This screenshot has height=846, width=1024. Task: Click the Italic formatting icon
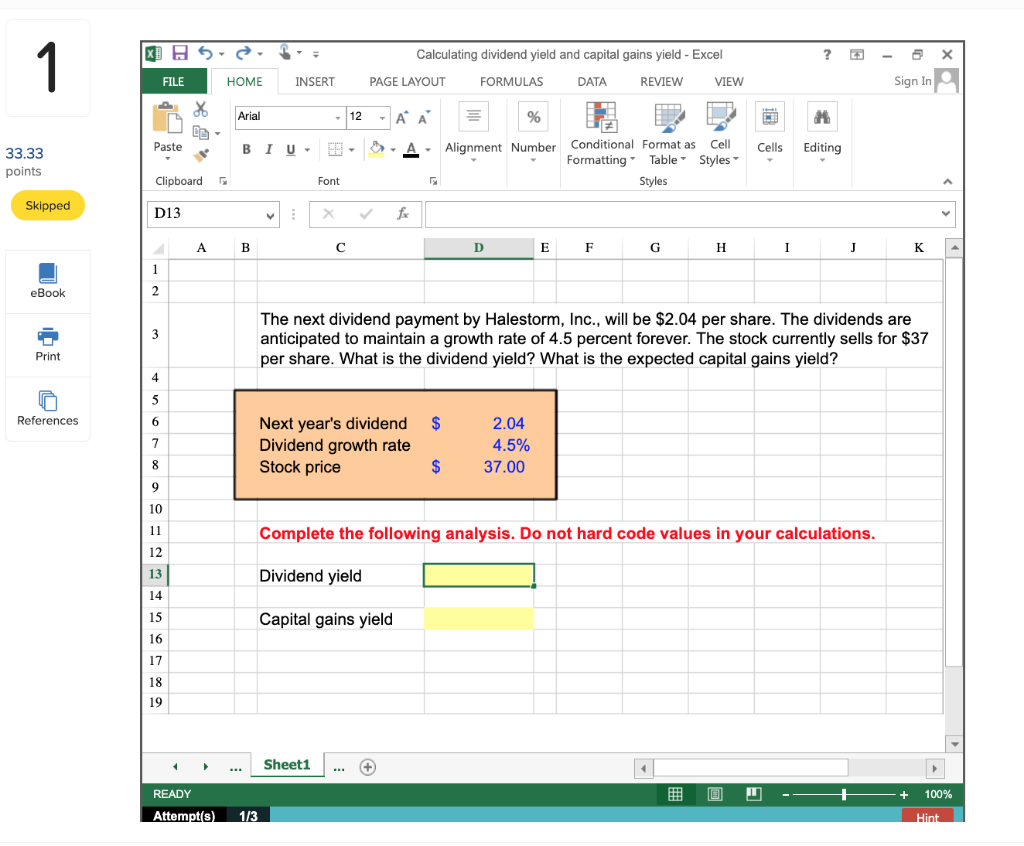tap(269, 149)
